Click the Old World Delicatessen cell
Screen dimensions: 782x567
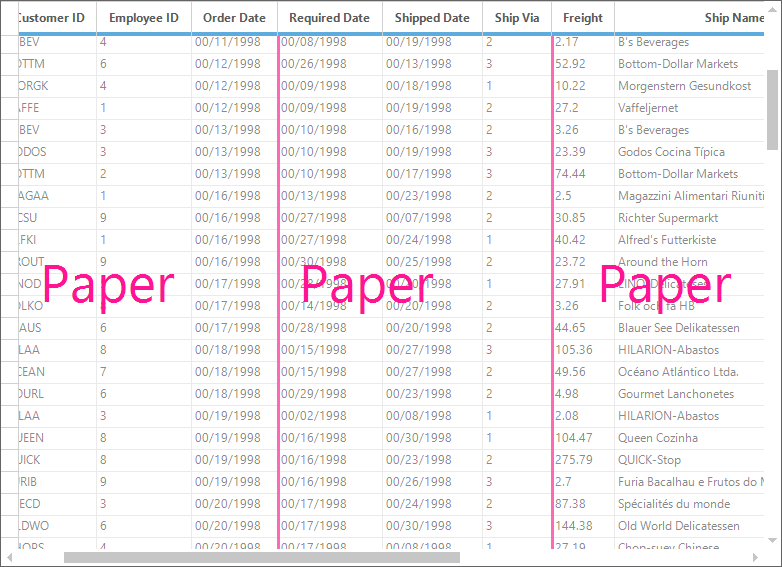689,526
